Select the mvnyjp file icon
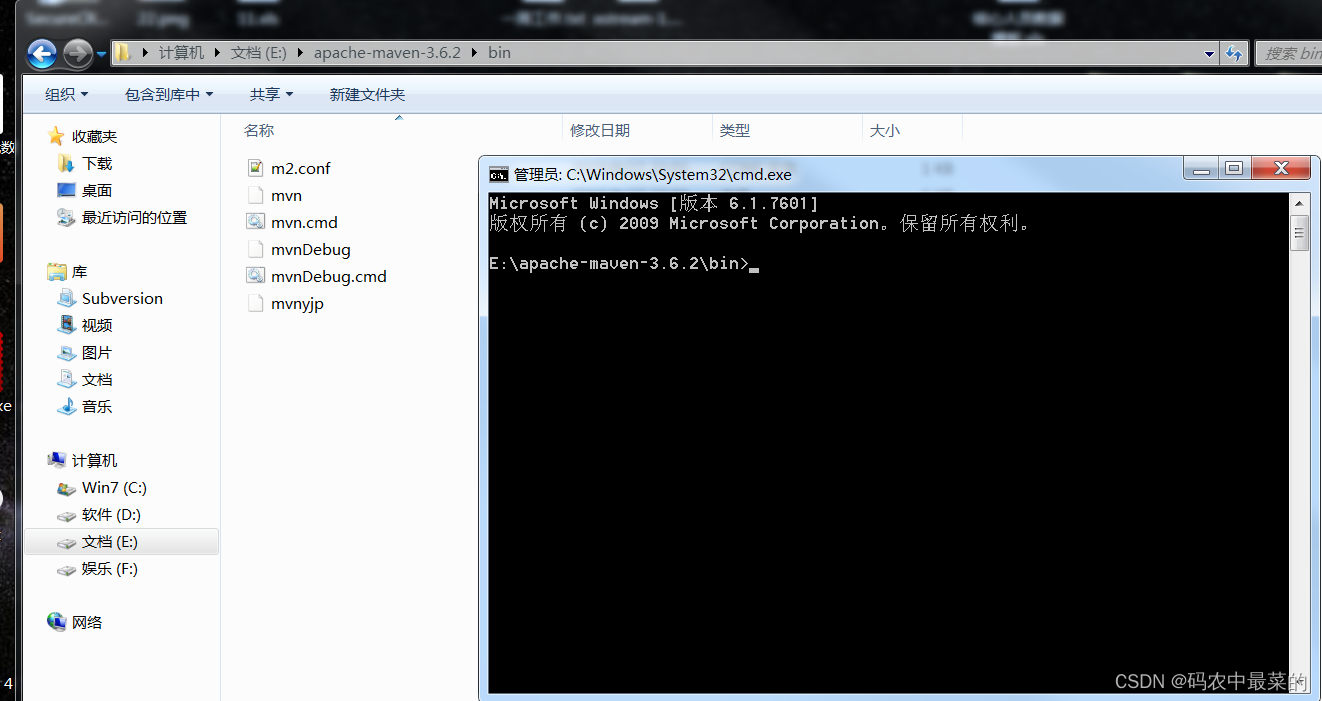1322x701 pixels. (255, 303)
